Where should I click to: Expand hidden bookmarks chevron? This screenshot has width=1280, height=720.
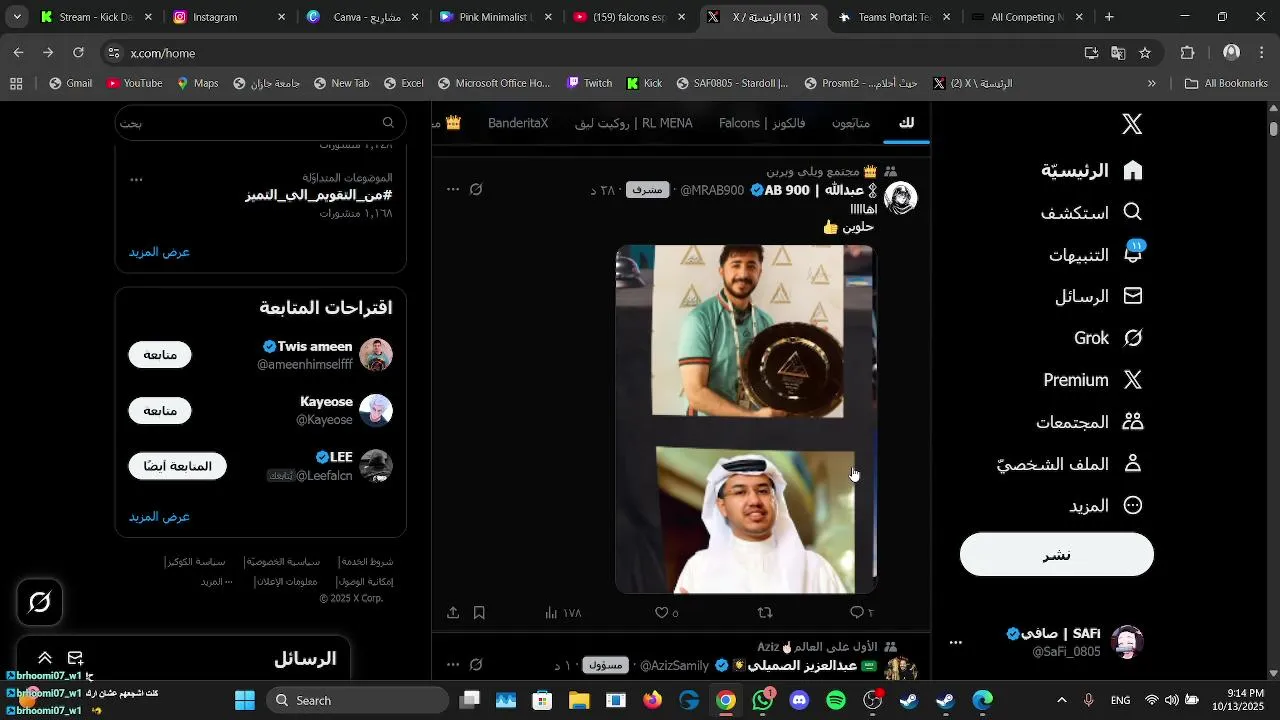(1152, 84)
